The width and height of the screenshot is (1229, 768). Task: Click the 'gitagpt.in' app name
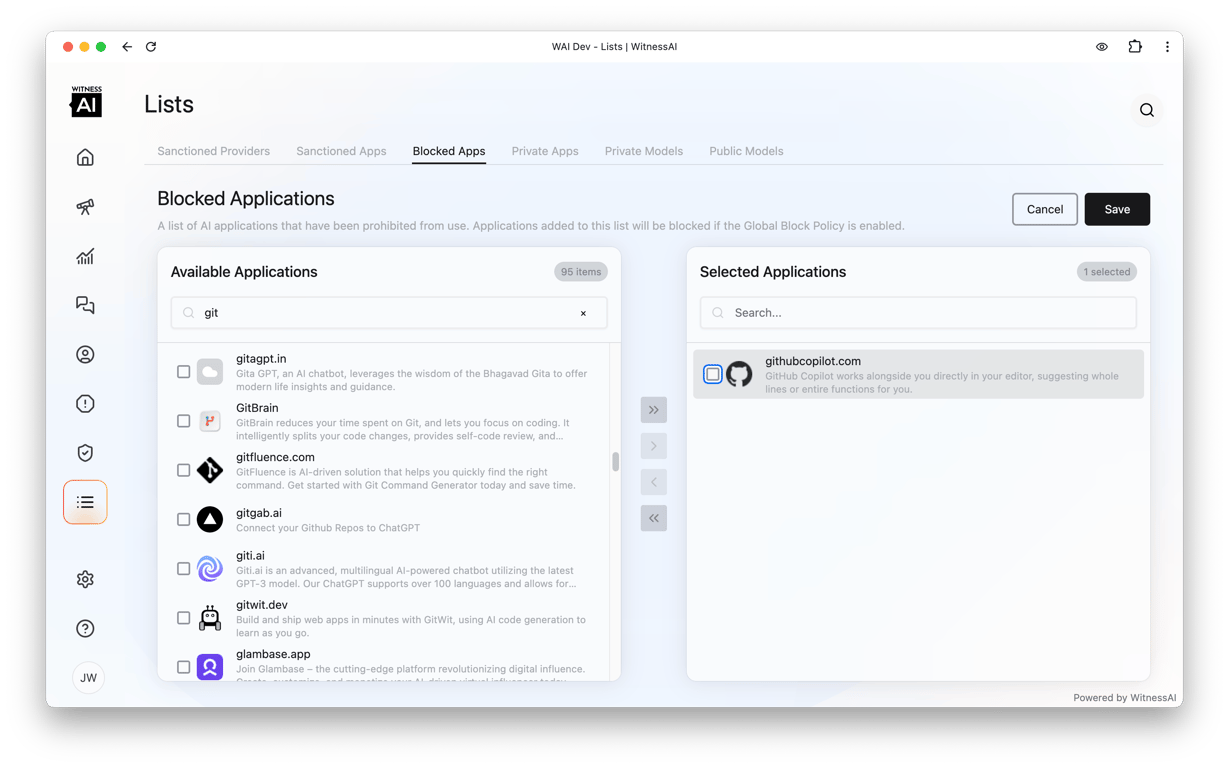pos(261,359)
